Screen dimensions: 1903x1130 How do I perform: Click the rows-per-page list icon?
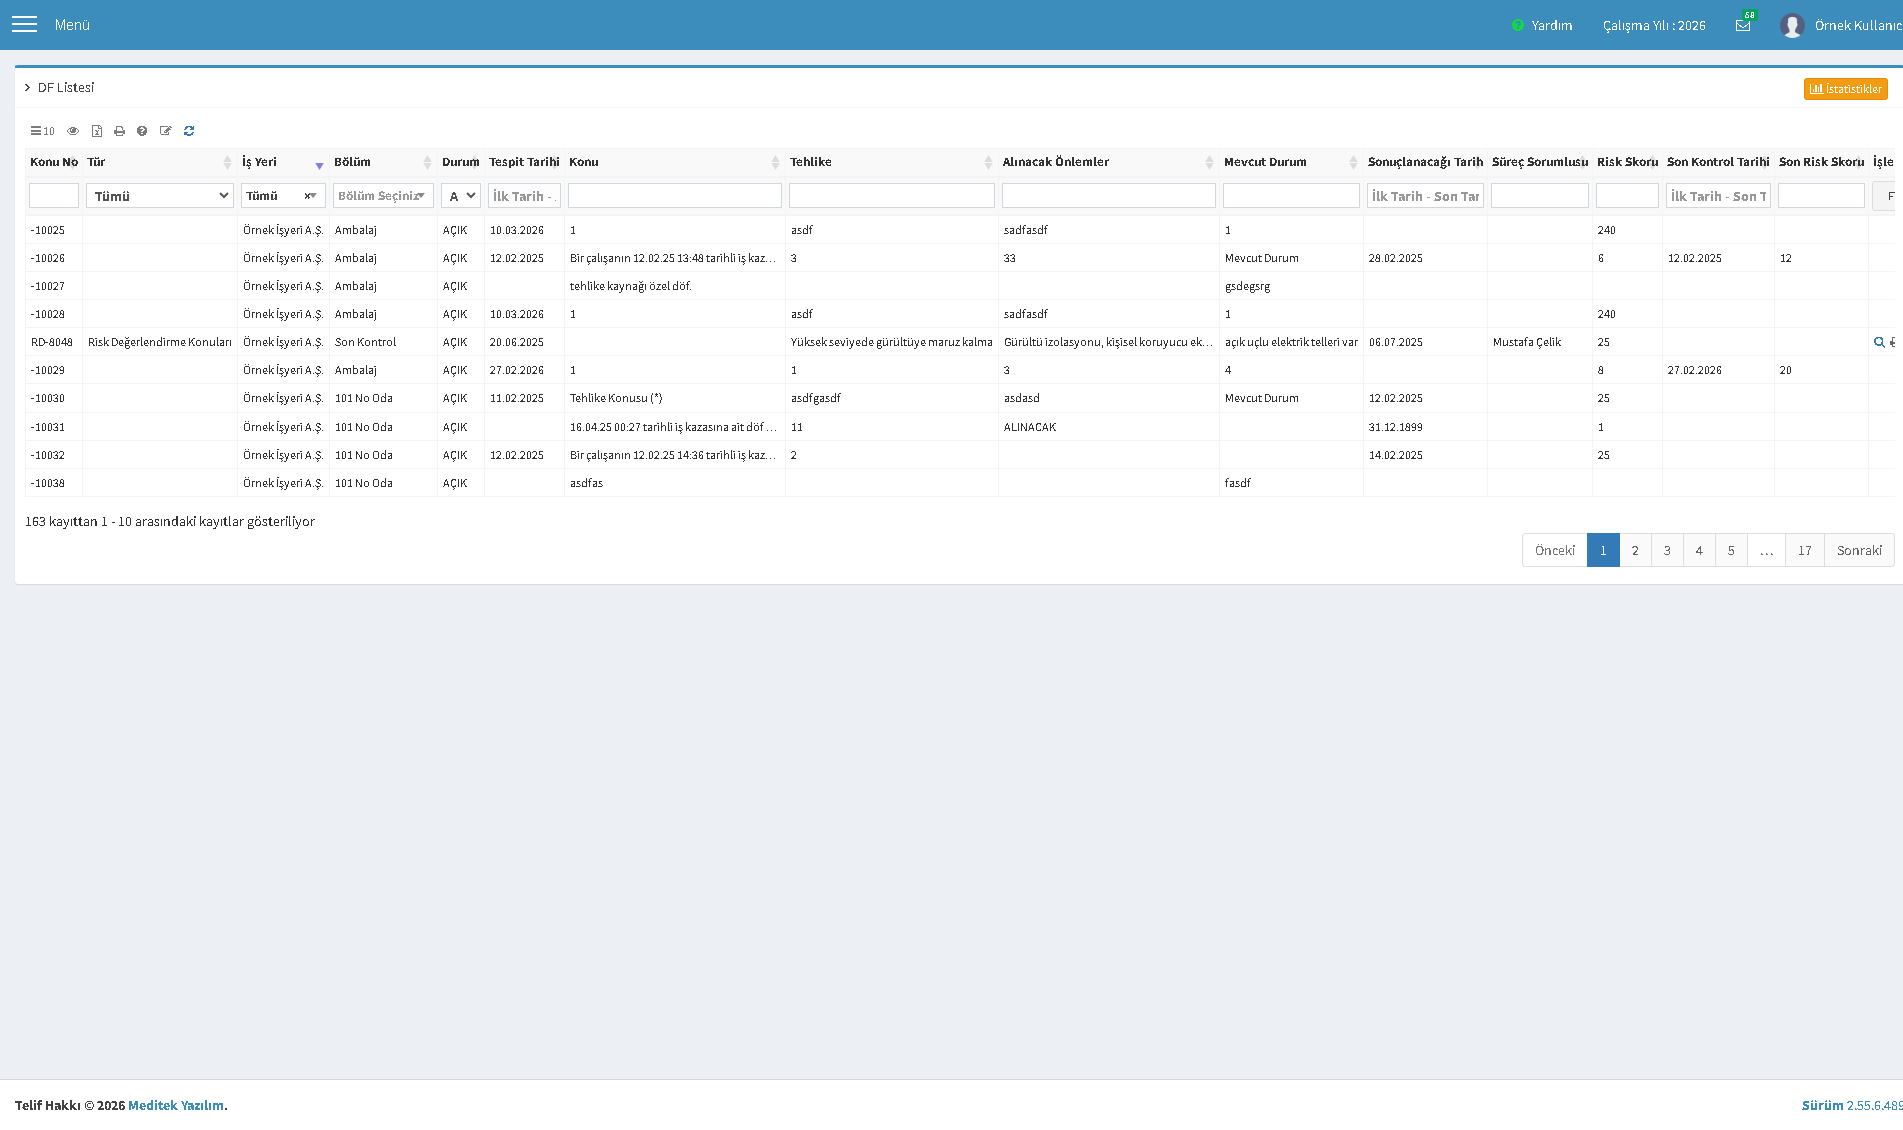click(x=42, y=131)
